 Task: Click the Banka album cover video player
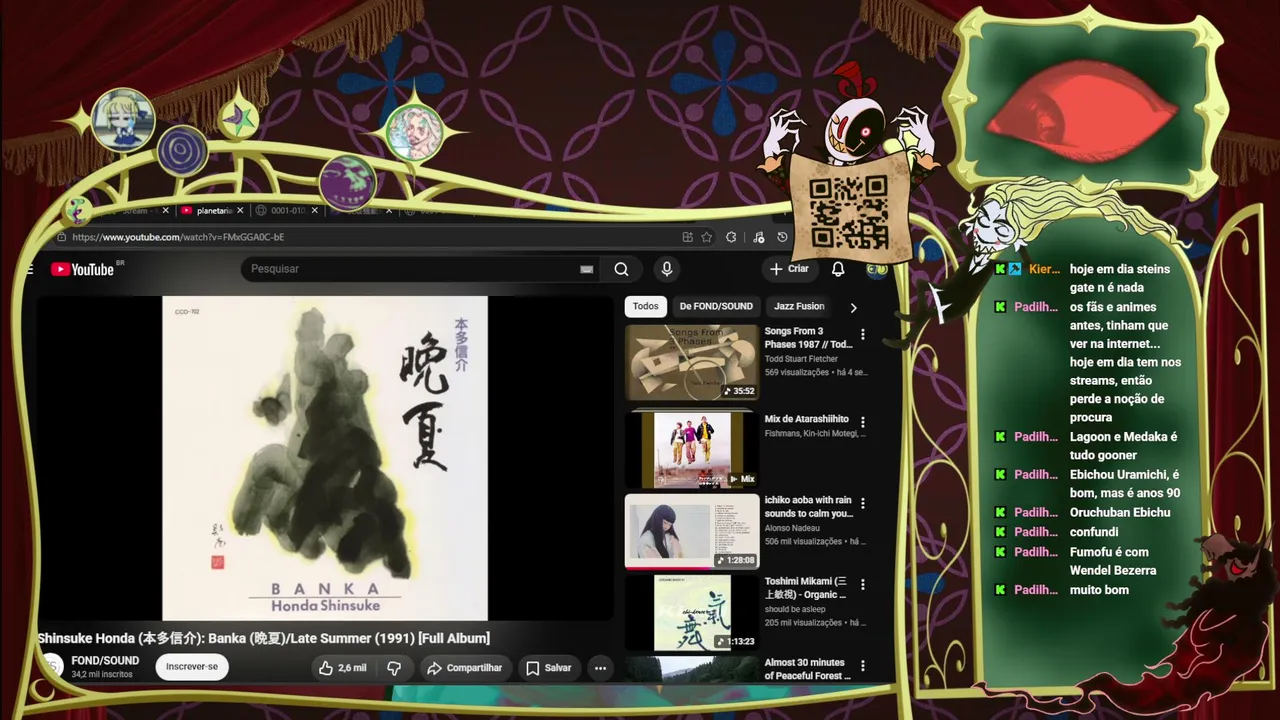point(325,458)
